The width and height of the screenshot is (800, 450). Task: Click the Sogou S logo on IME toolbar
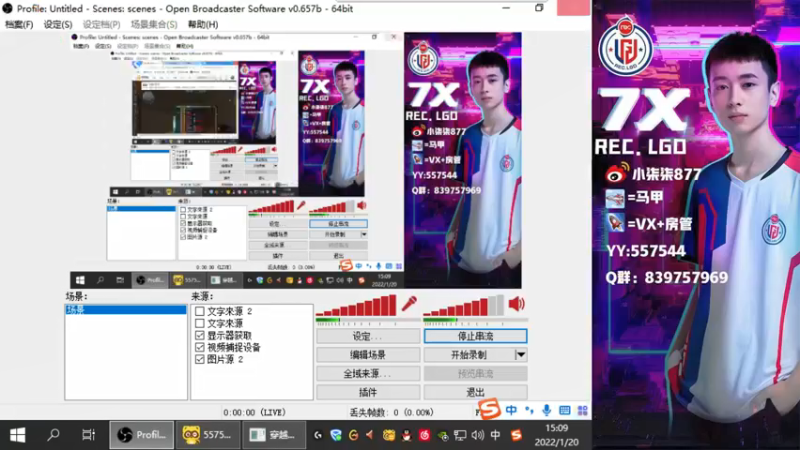coord(489,409)
